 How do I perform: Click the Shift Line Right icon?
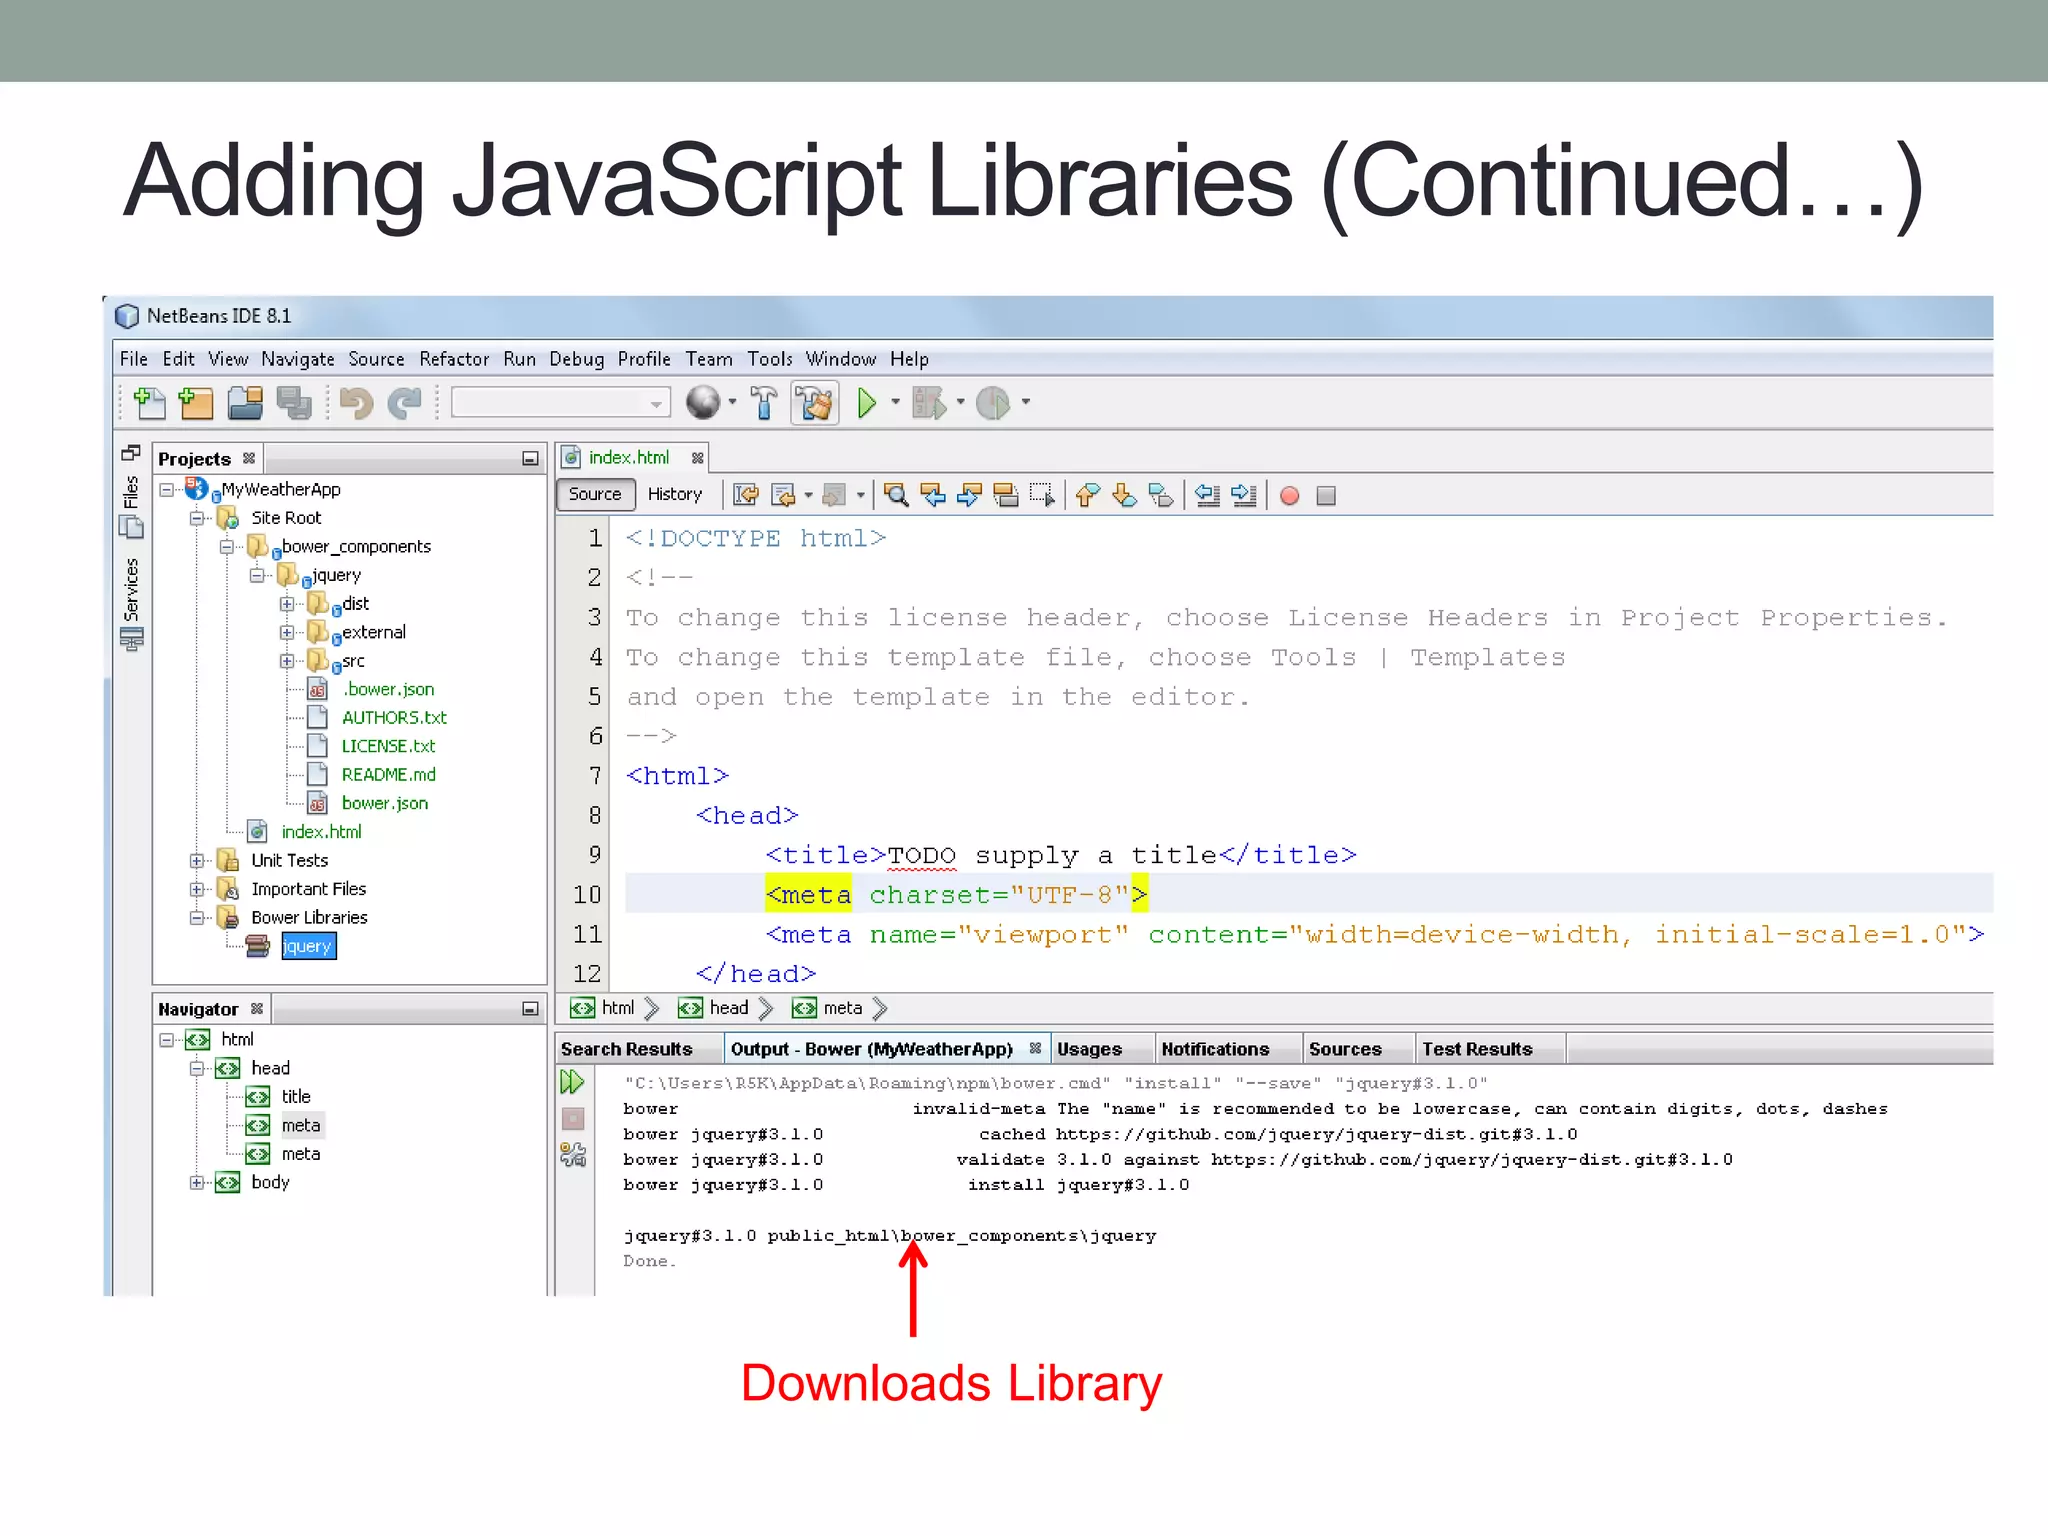click(1244, 495)
